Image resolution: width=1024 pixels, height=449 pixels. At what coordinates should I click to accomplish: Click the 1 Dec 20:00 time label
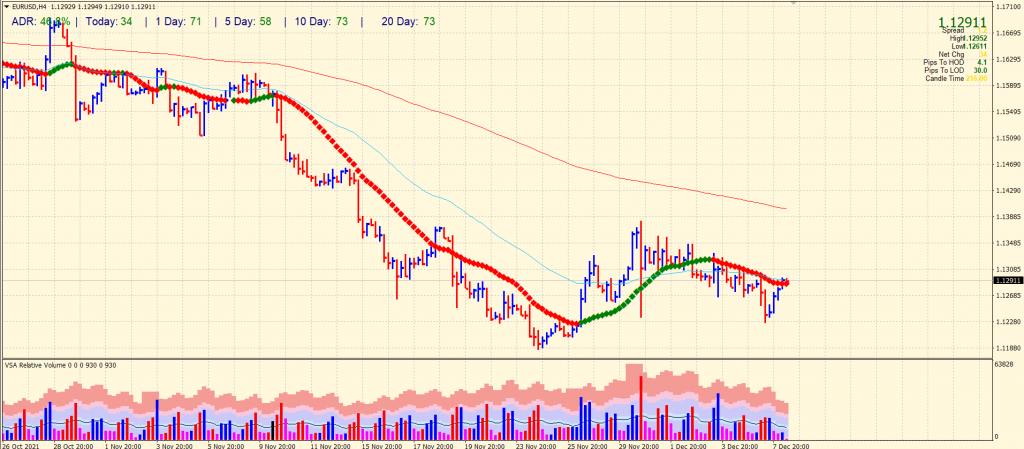pos(689,445)
